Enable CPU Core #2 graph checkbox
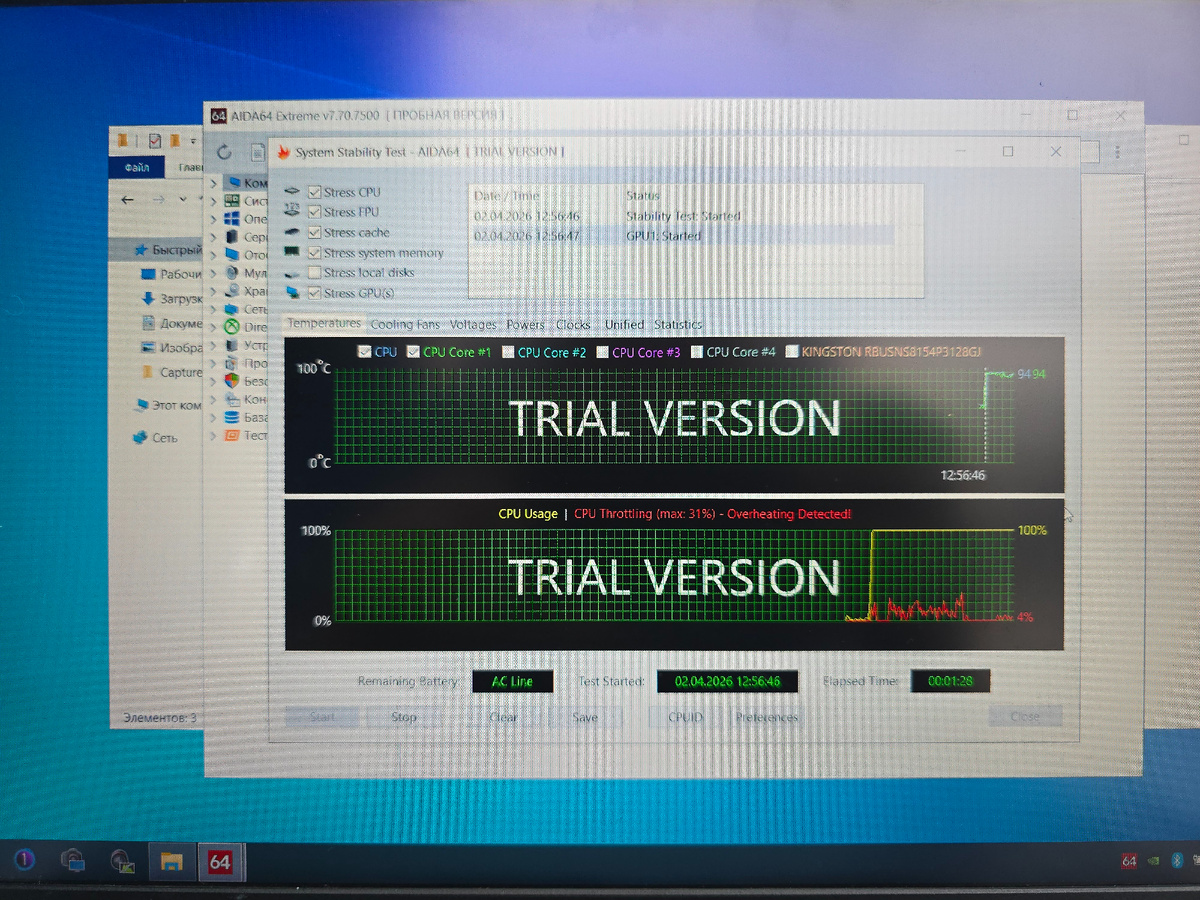The width and height of the screenshot is (1200, 900). pyautogui.click(x=508, y=352)
